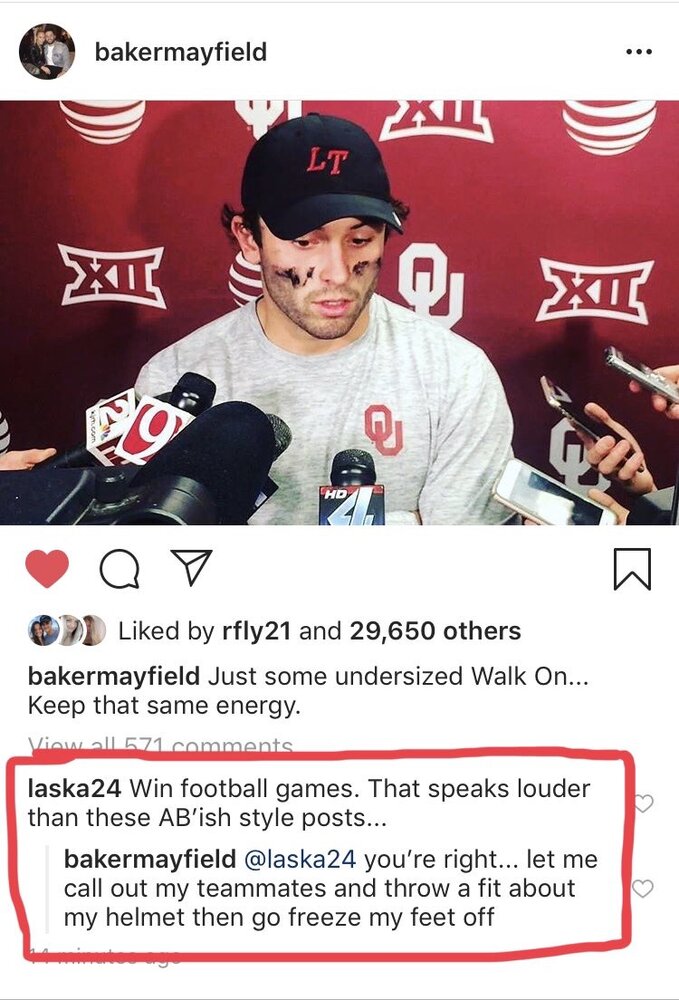Tap the @laska24 mention in reply
Image resolution: width=679 pixels, height=1000 pixels.
click(300, 859)
